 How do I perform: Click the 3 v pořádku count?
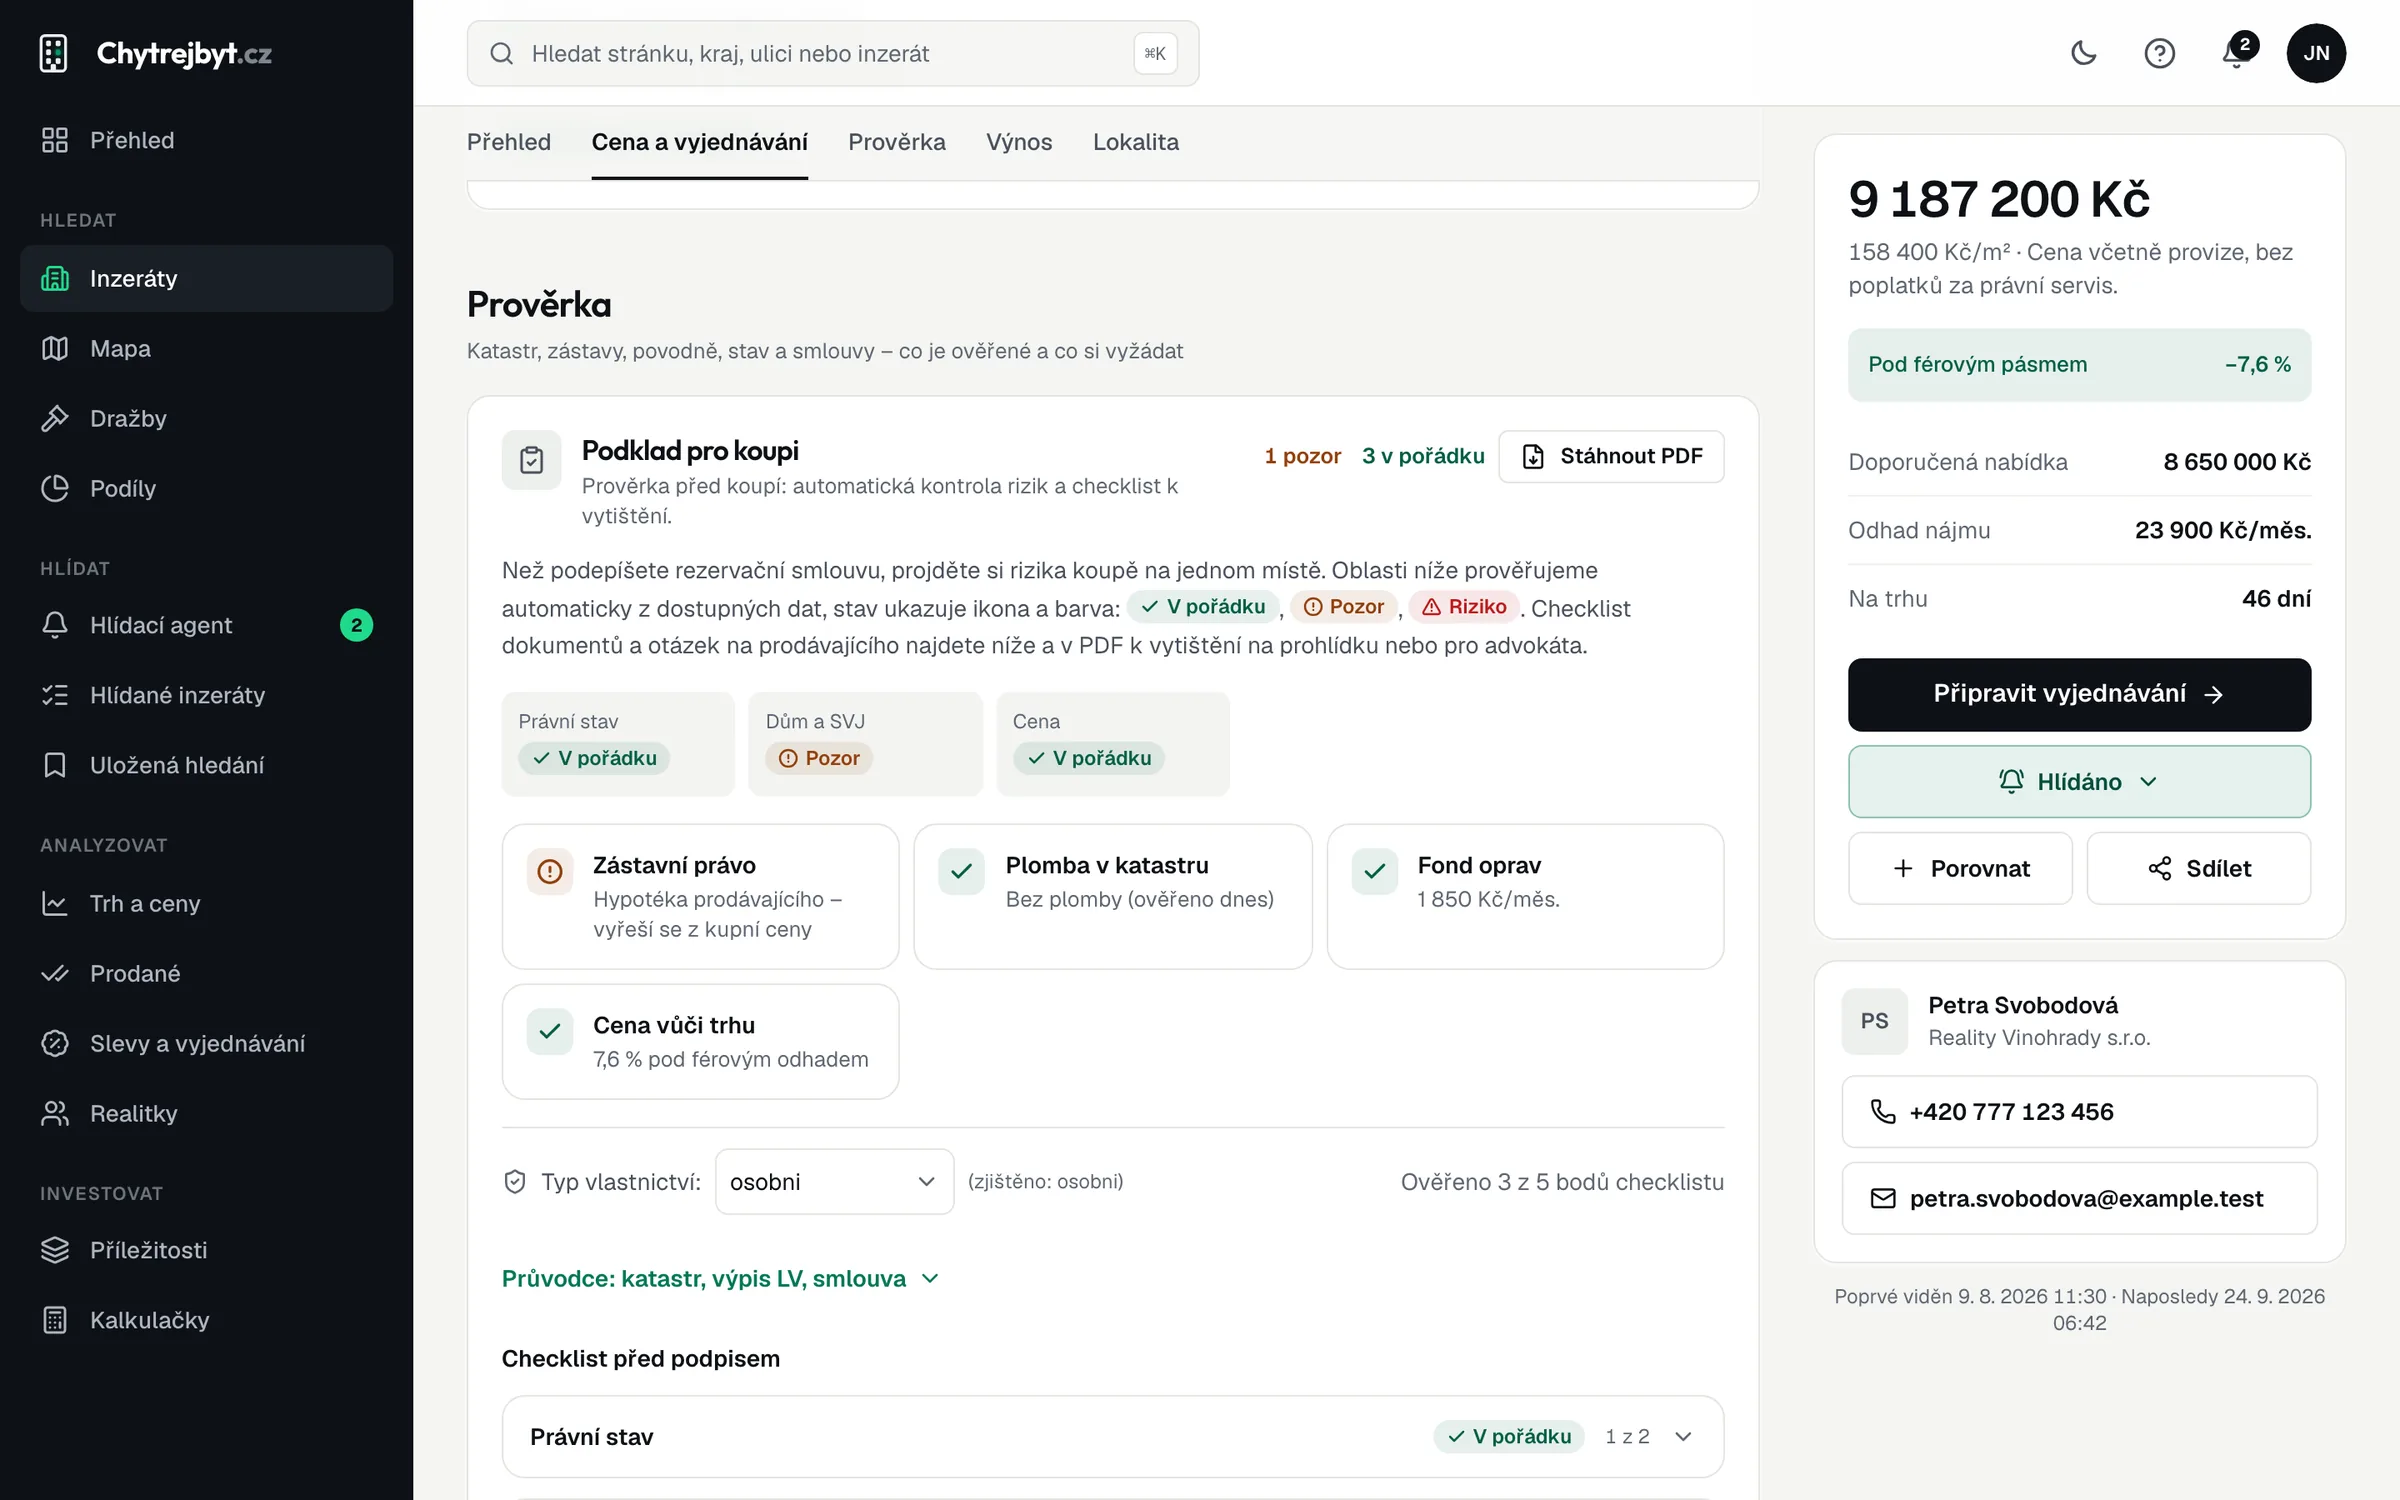coord(1423,456)
